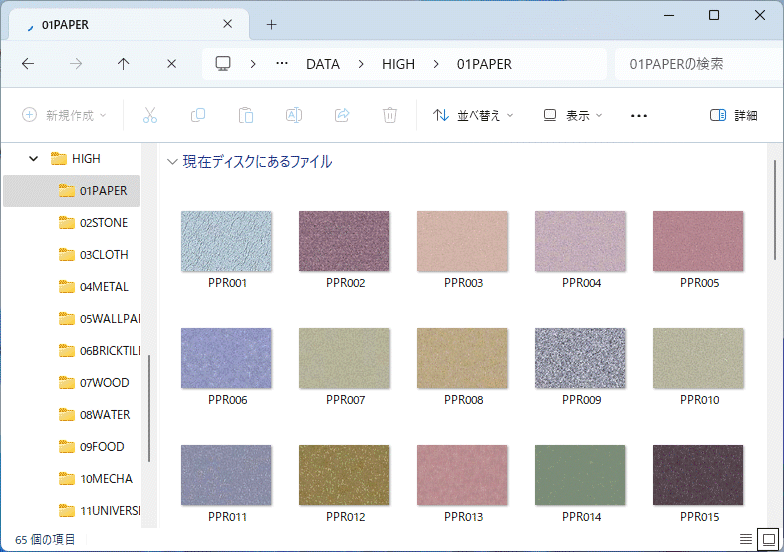The image size is (784, 552).
Task: Open the breadcrumb ellipsis for hidden path
Action: (x=282, y=64)
